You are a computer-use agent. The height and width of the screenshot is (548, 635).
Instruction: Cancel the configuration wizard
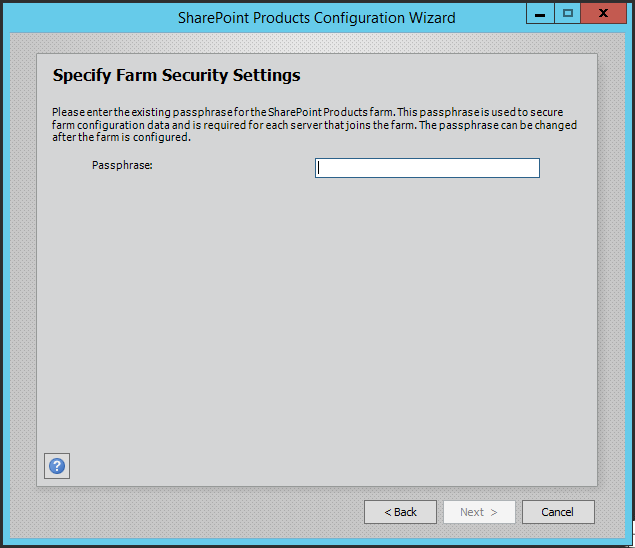(x=558, y=512)
